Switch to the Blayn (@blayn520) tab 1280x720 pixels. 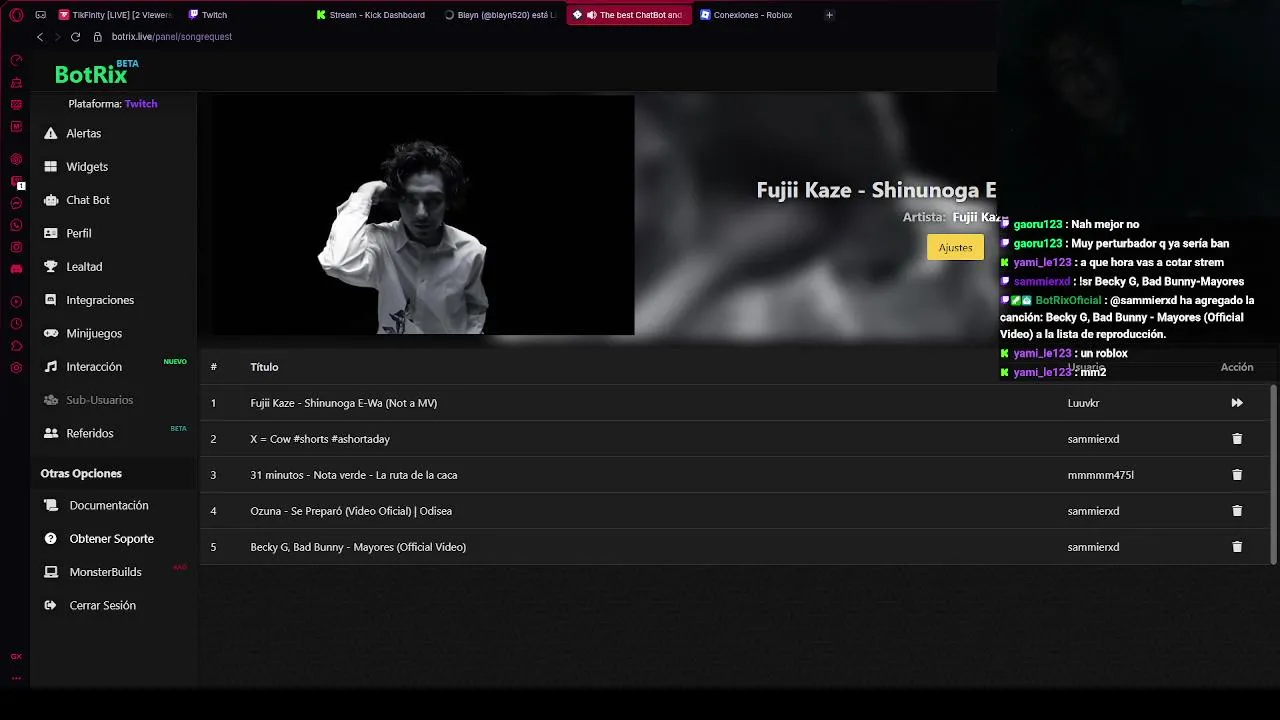pyautogui.click(x=500, y=15)
